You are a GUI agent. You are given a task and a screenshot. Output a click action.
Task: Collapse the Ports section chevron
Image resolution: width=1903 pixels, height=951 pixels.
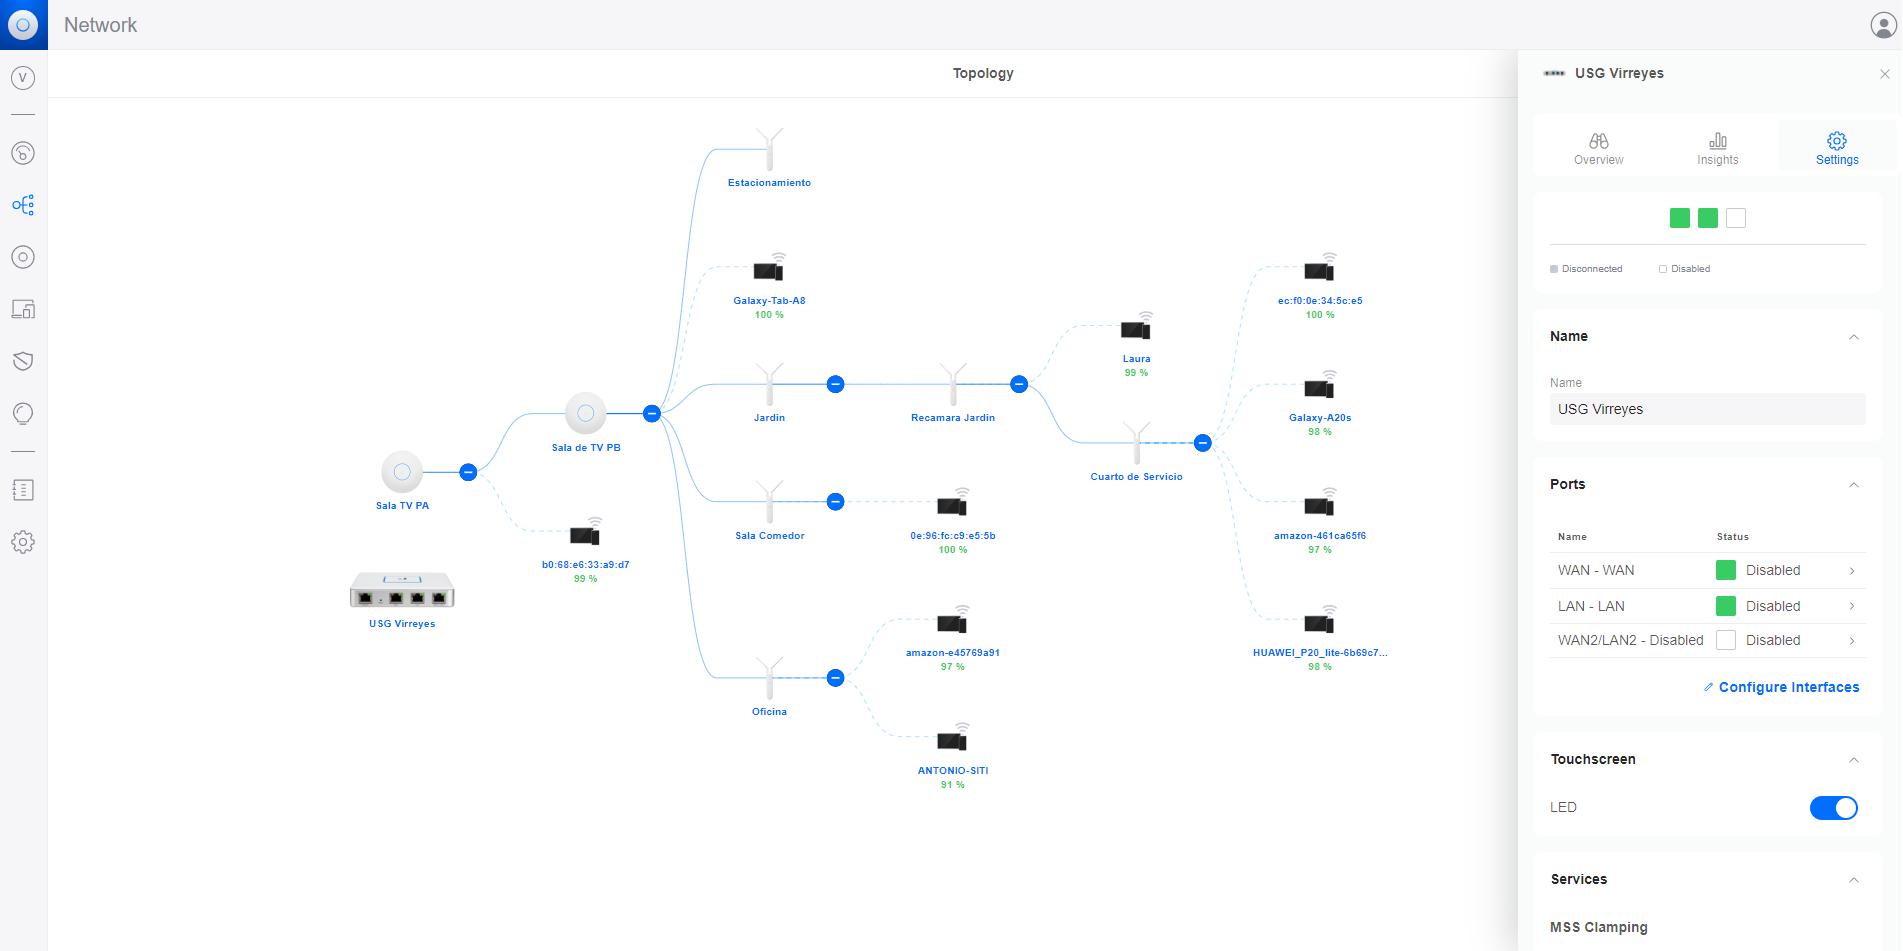click(x=1853, y=485)
